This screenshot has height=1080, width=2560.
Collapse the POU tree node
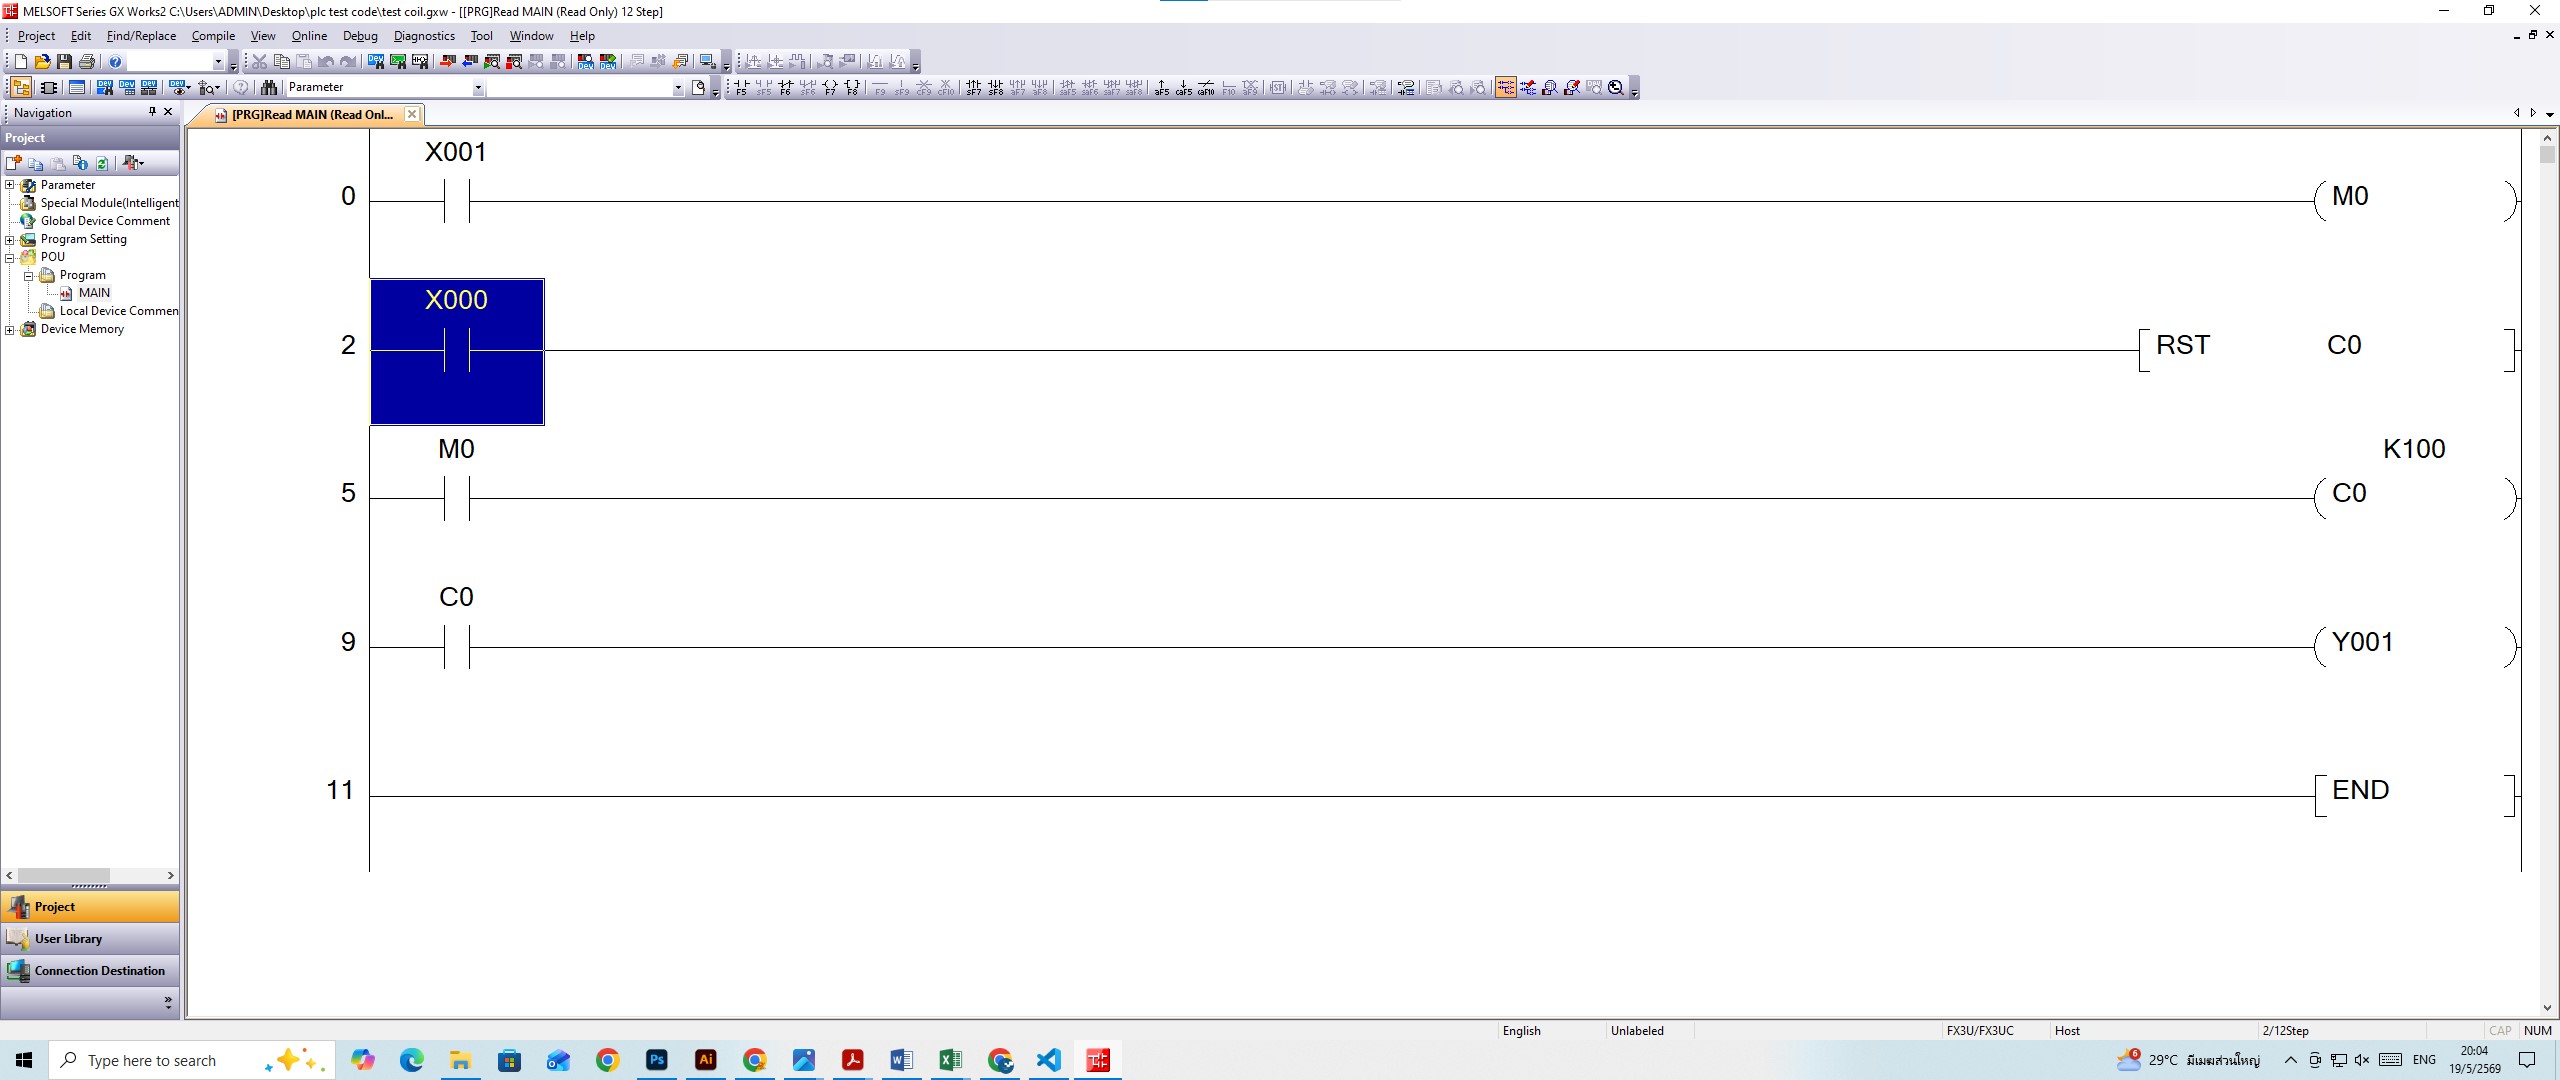pyautogui.click(x=10, y=257)
